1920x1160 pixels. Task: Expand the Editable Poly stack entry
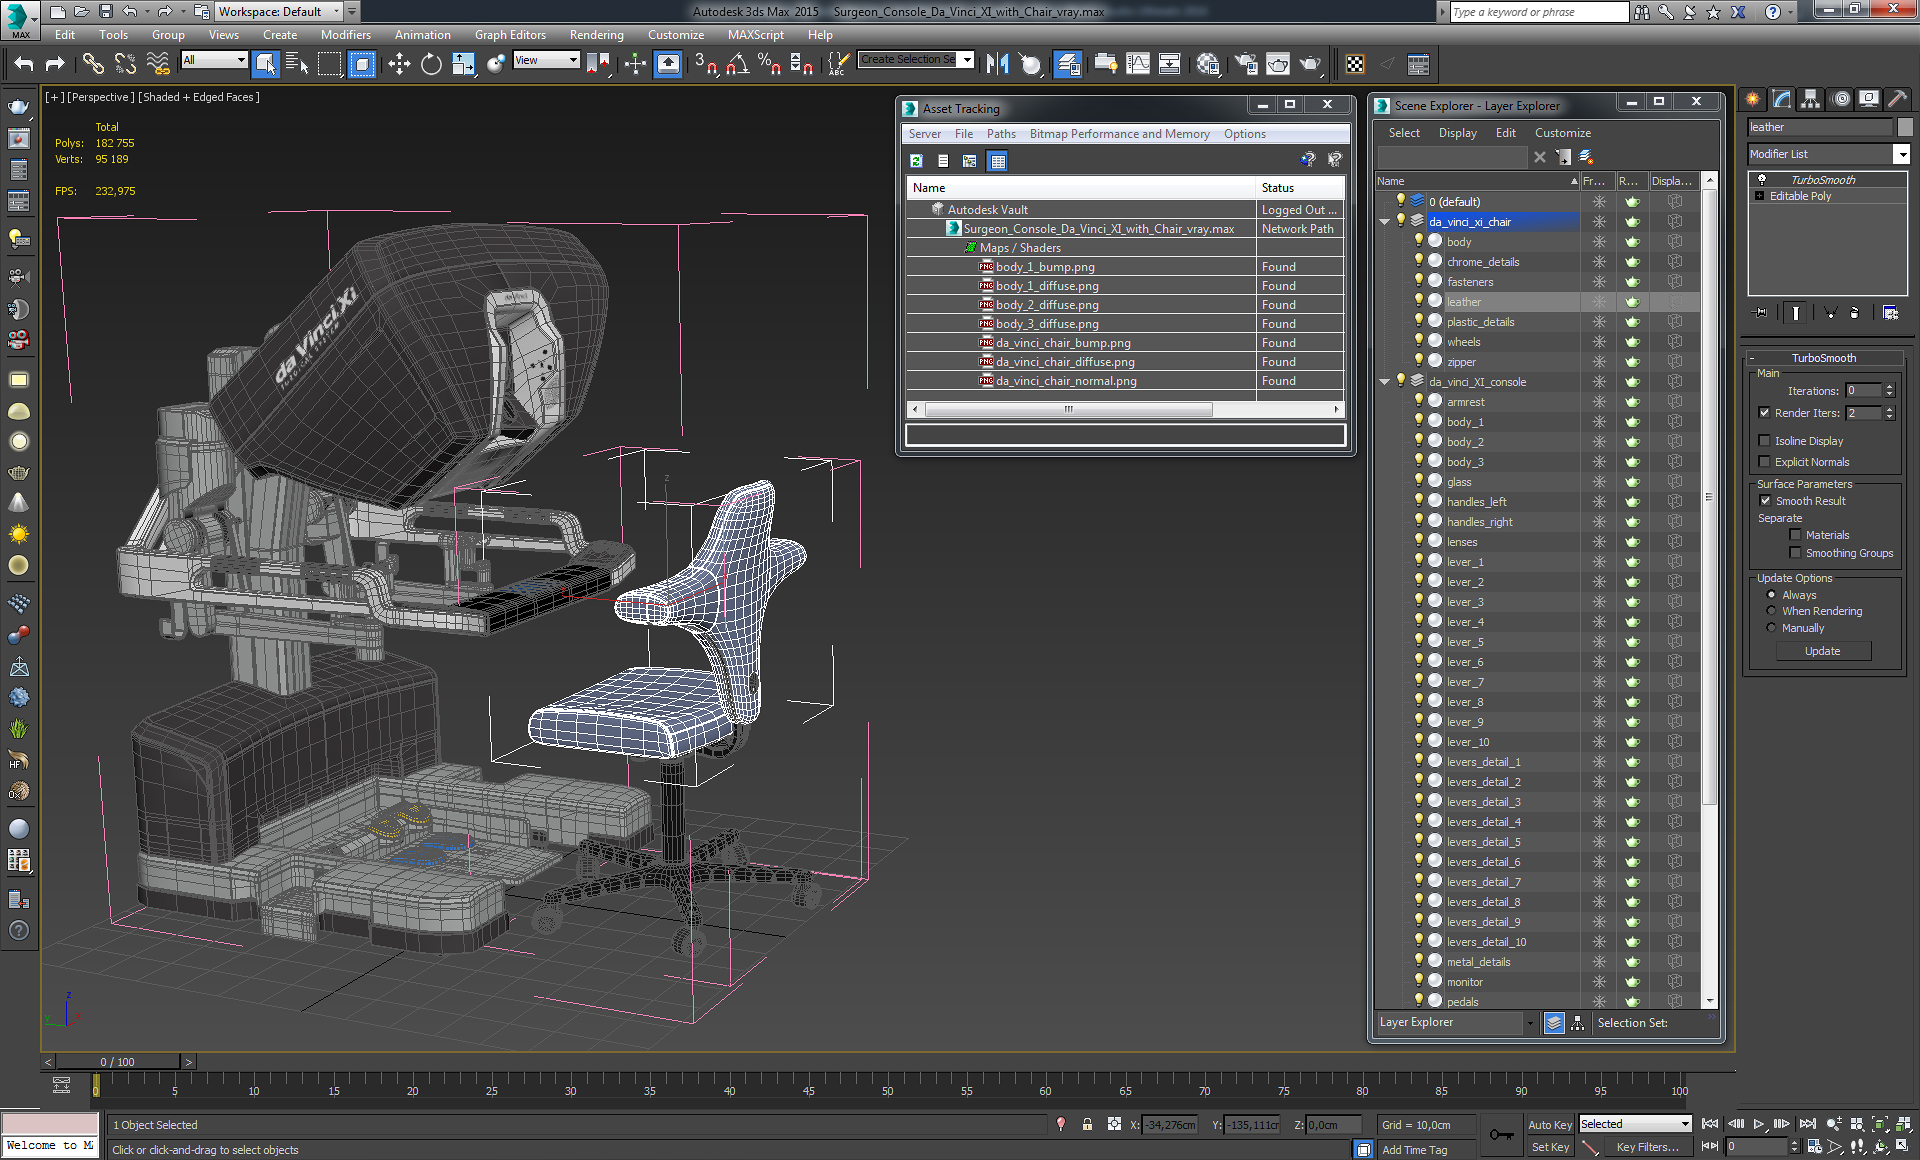point(1760,196)
